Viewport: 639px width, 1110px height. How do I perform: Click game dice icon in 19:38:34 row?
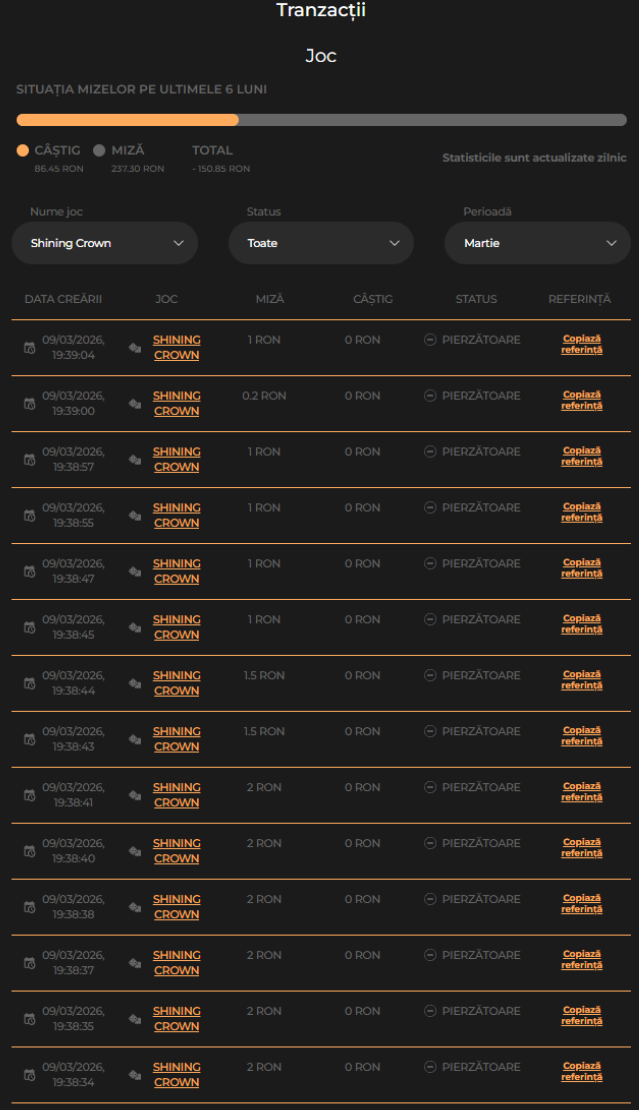tap(135, 1075)
